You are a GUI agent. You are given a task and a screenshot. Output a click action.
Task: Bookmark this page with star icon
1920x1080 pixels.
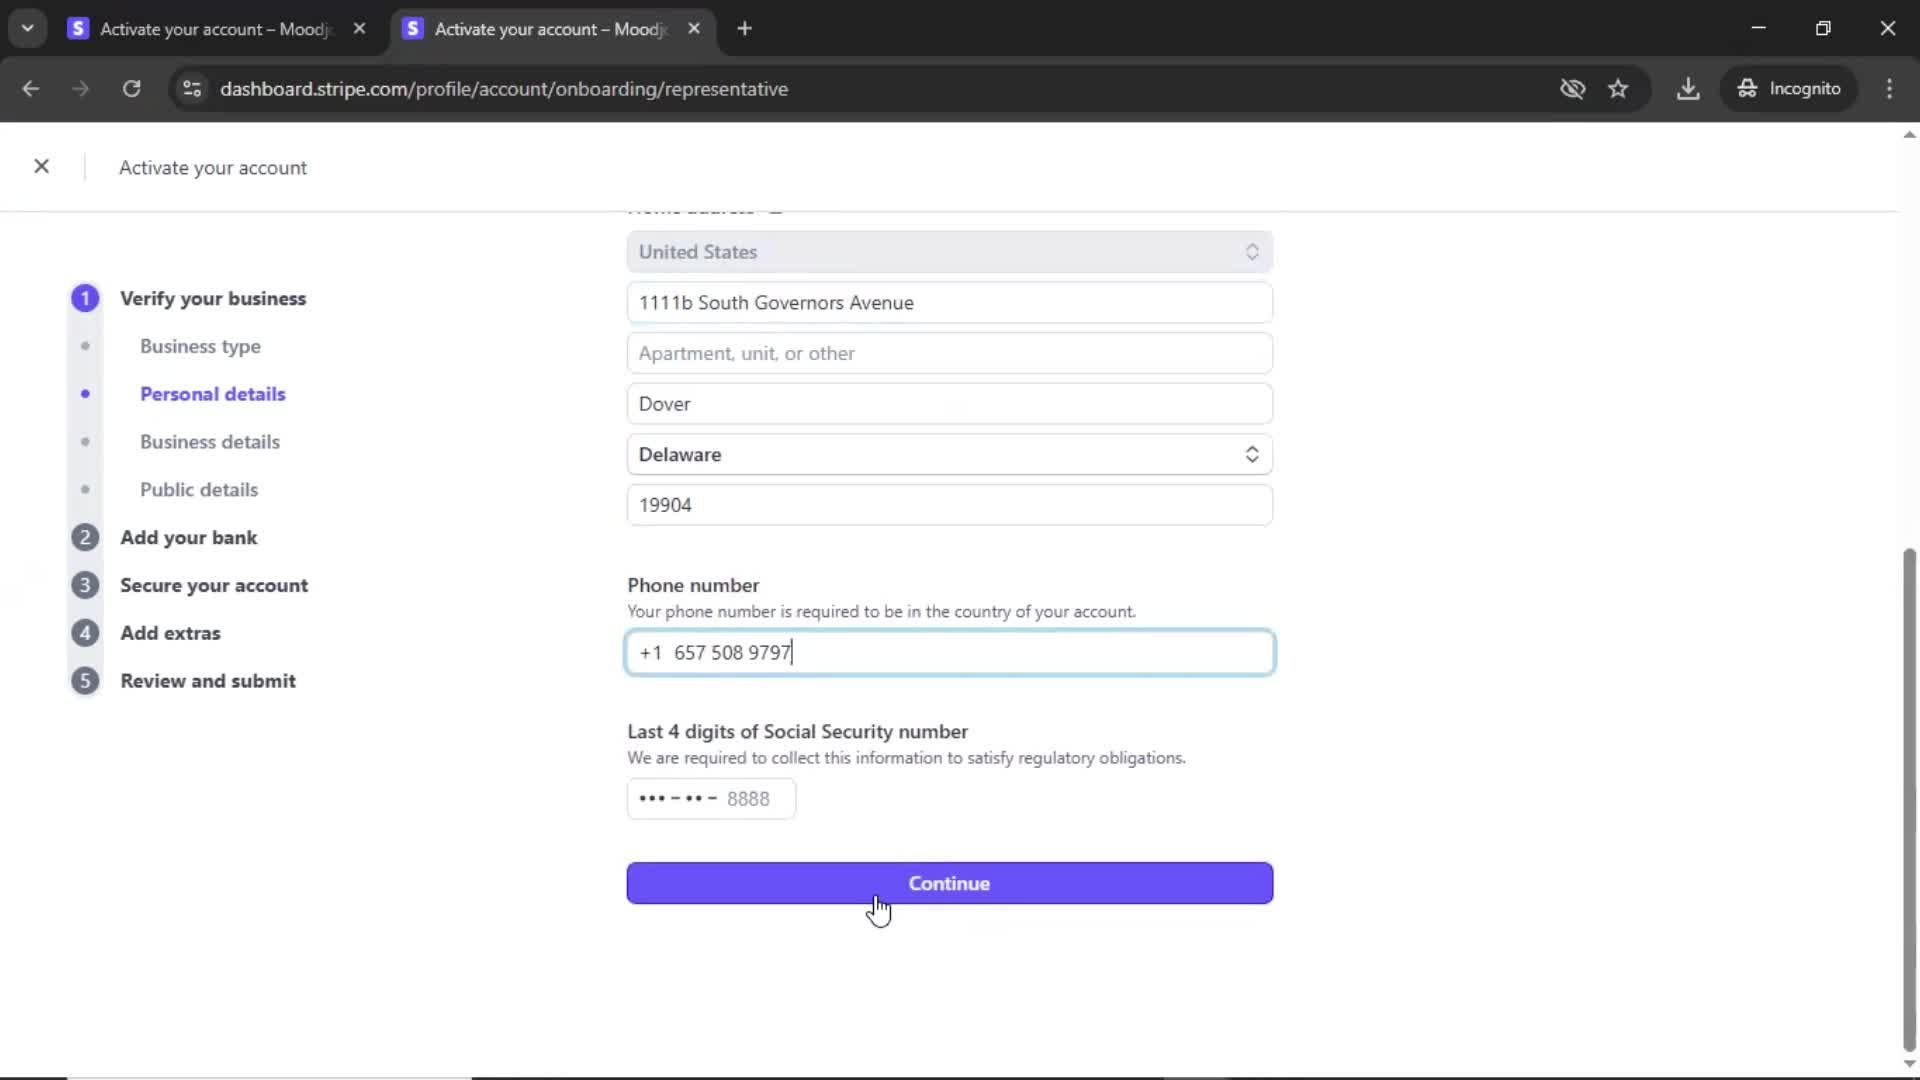point(1618,89)
